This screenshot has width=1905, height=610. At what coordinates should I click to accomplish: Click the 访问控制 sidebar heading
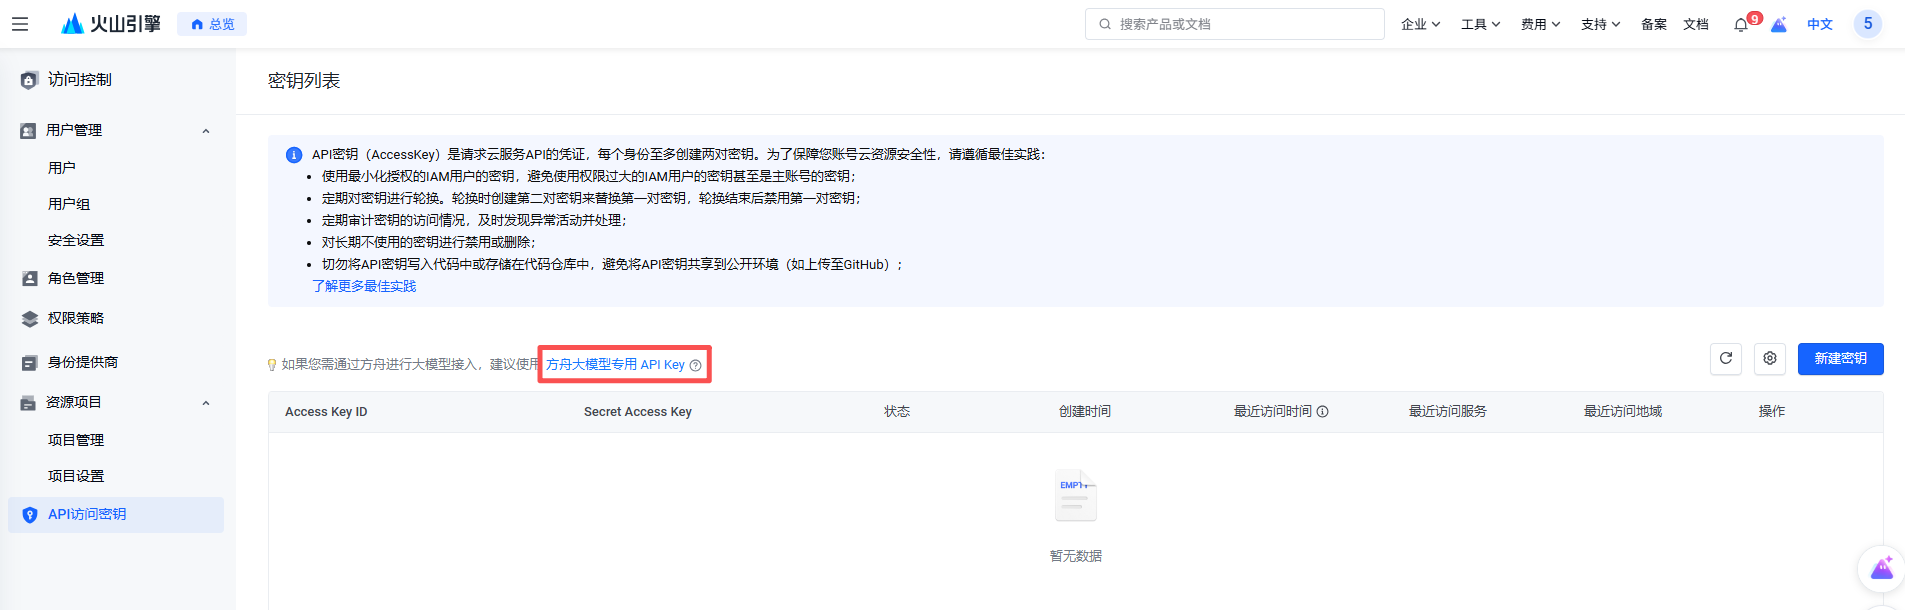(x=80, y=79)
